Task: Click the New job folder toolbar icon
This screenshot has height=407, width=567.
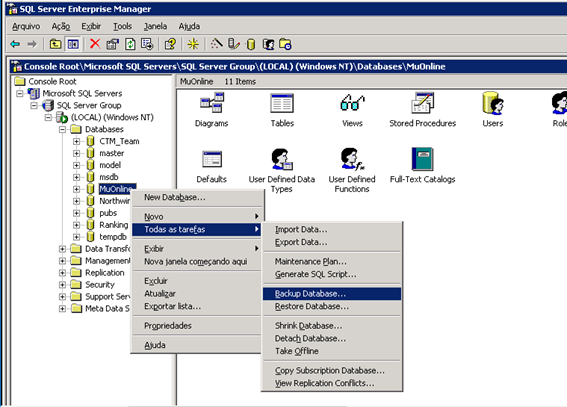Action: [x=285, y=44]
